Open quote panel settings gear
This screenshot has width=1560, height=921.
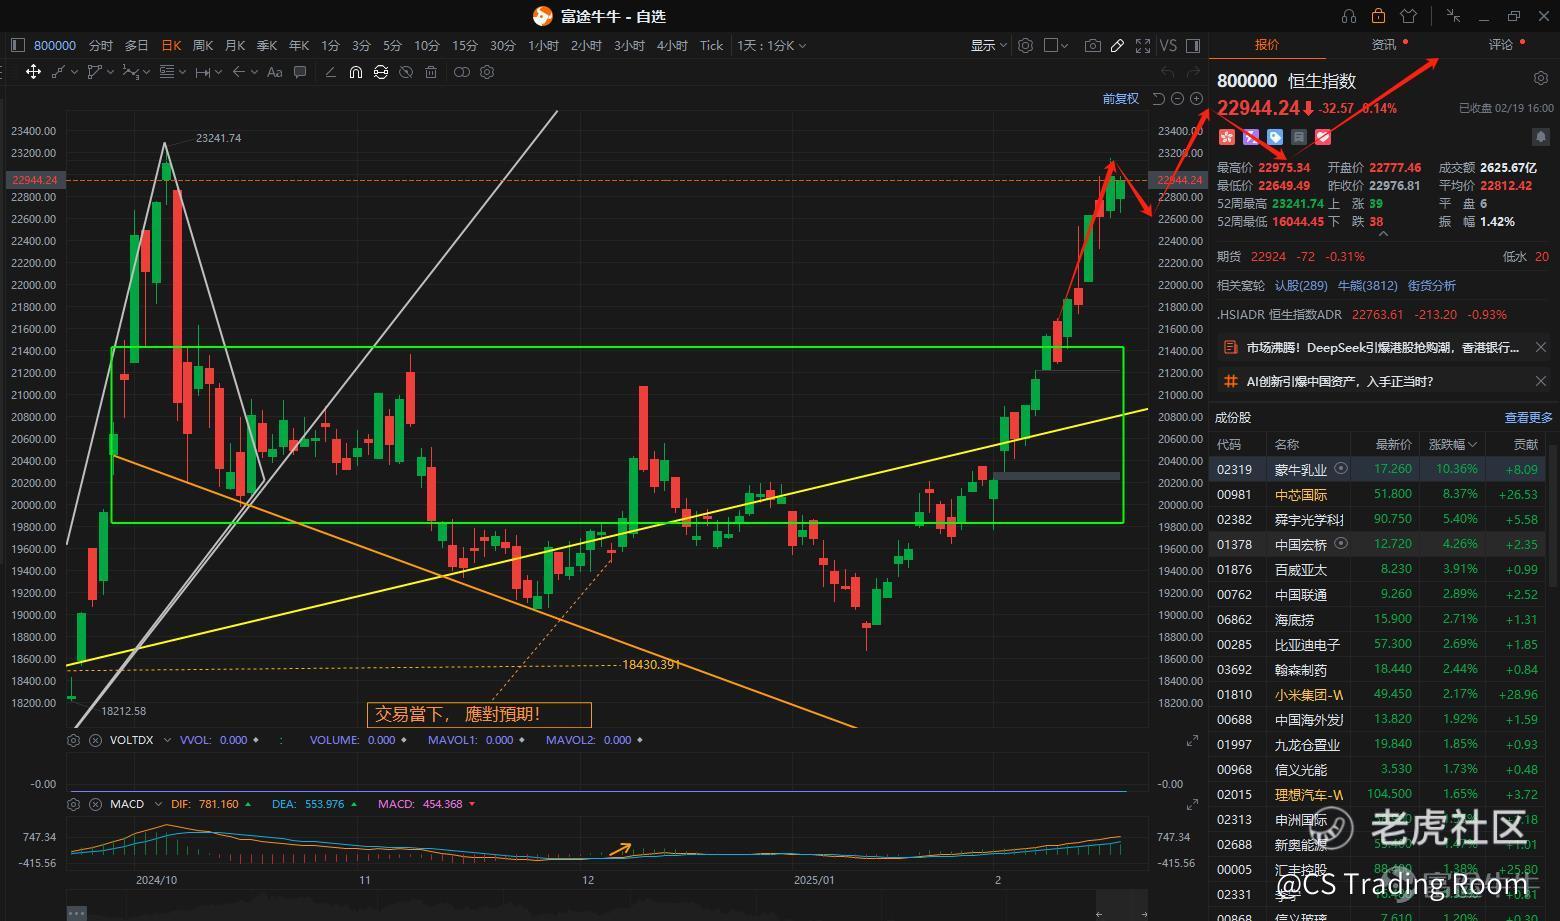coord(1540,78)
